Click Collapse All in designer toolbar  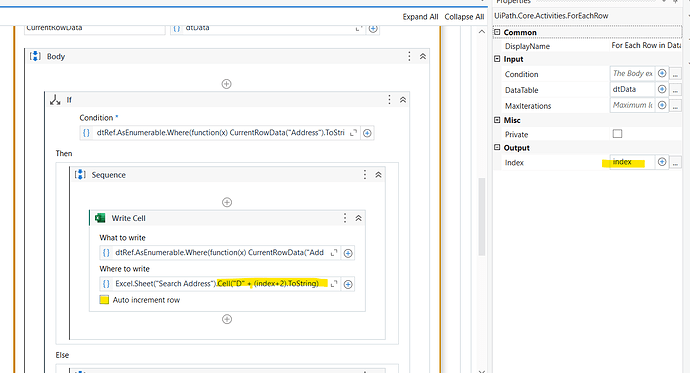pos(464,17)
